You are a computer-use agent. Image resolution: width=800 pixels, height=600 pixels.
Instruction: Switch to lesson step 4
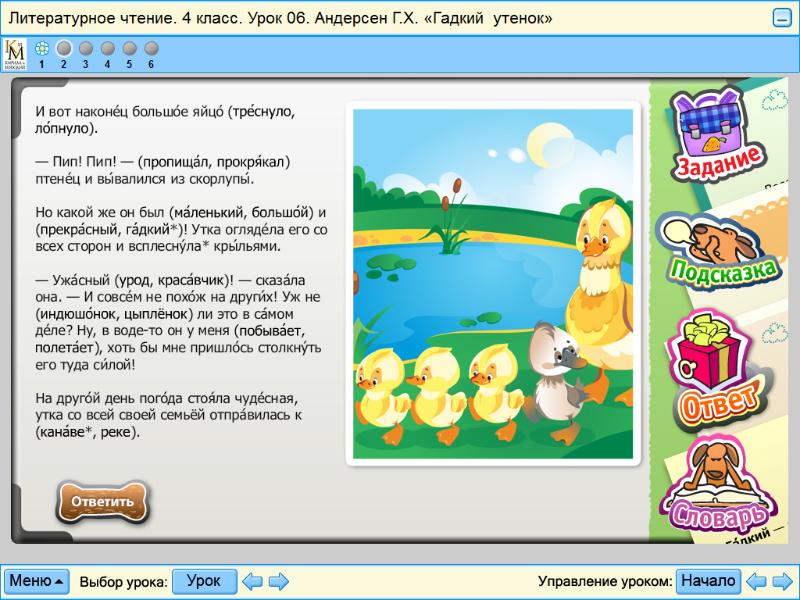pyautogui.click(x=106, y=47)
